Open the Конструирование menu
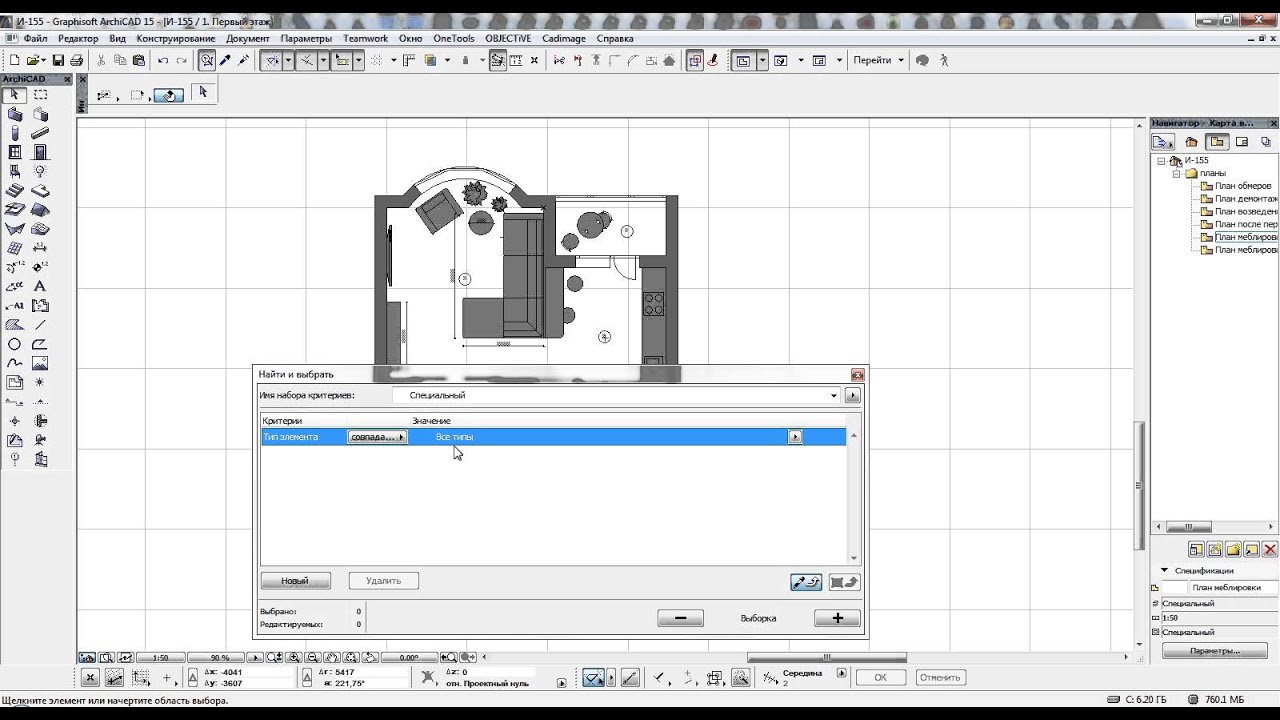The image size is (1280, 720). (x=176, y=39)
